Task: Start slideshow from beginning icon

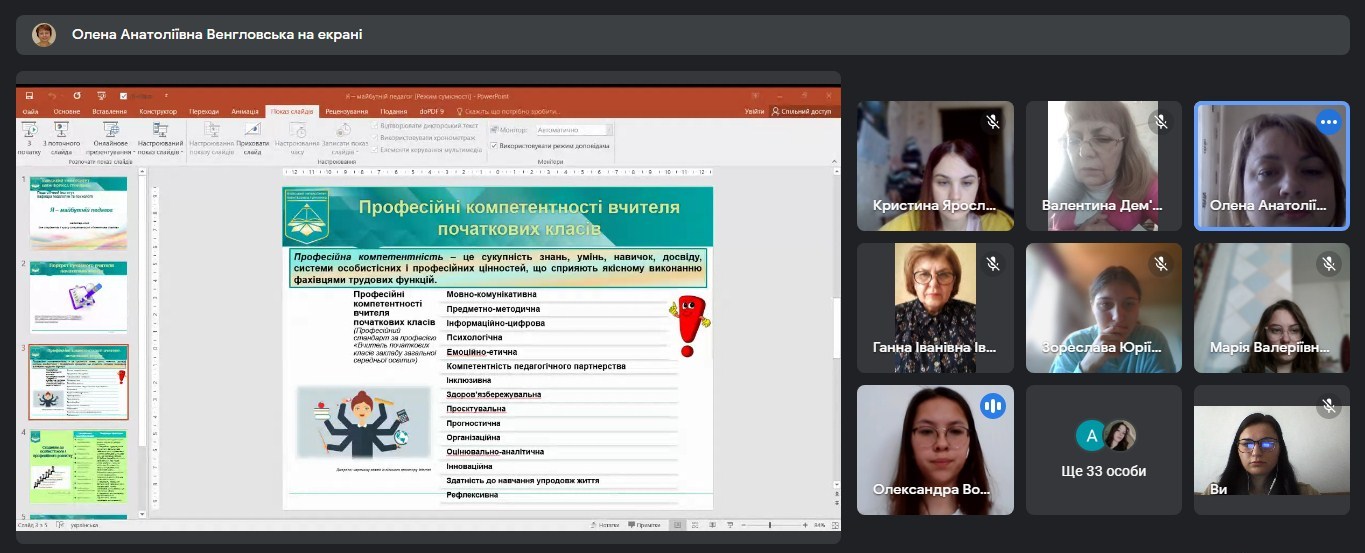Action: [x=29, y=134]
